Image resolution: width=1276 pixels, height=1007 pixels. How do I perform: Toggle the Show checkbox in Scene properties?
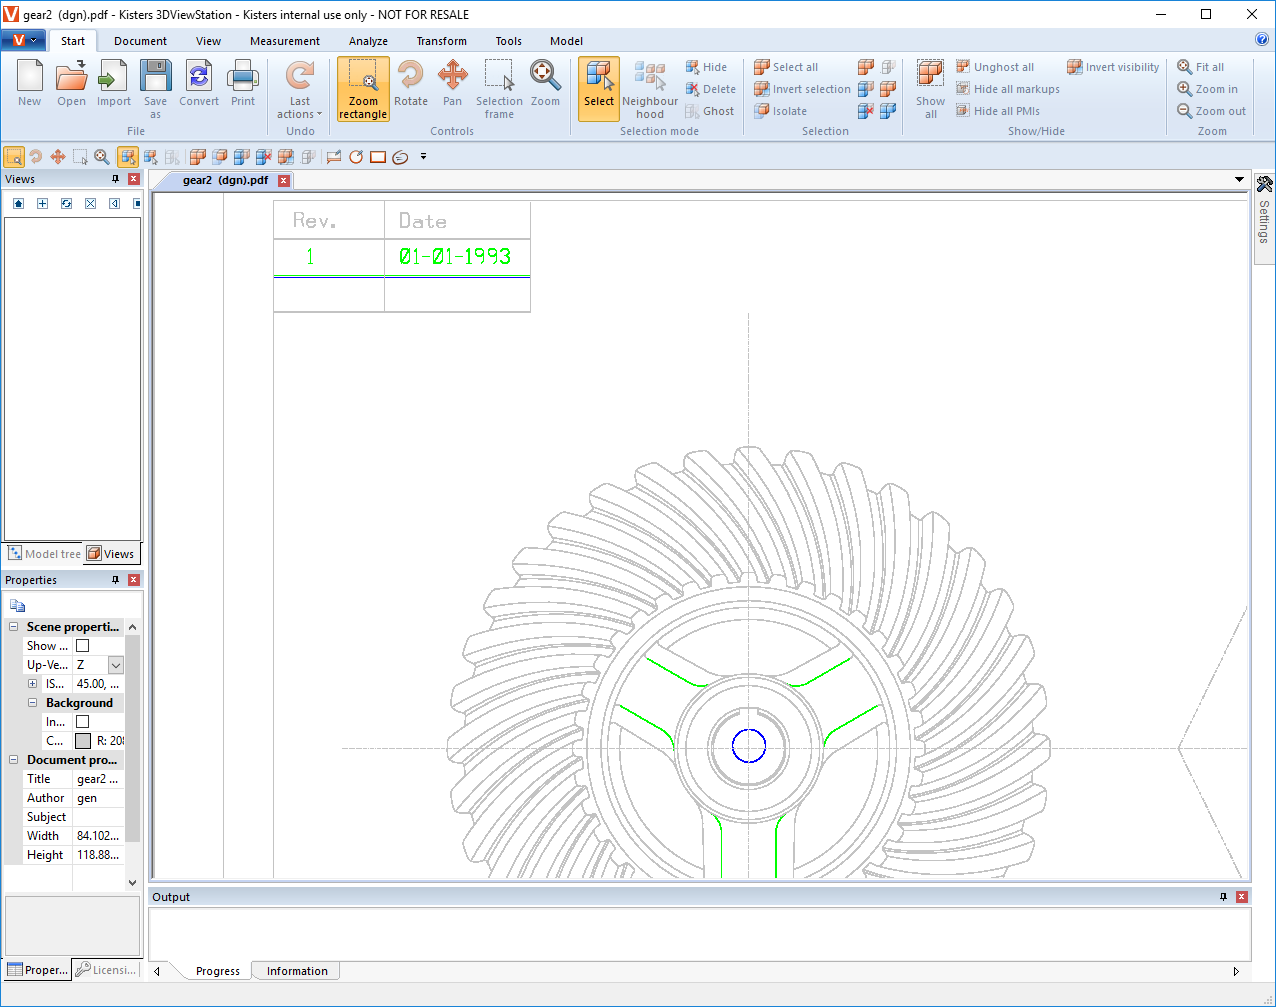click(83, 646)
